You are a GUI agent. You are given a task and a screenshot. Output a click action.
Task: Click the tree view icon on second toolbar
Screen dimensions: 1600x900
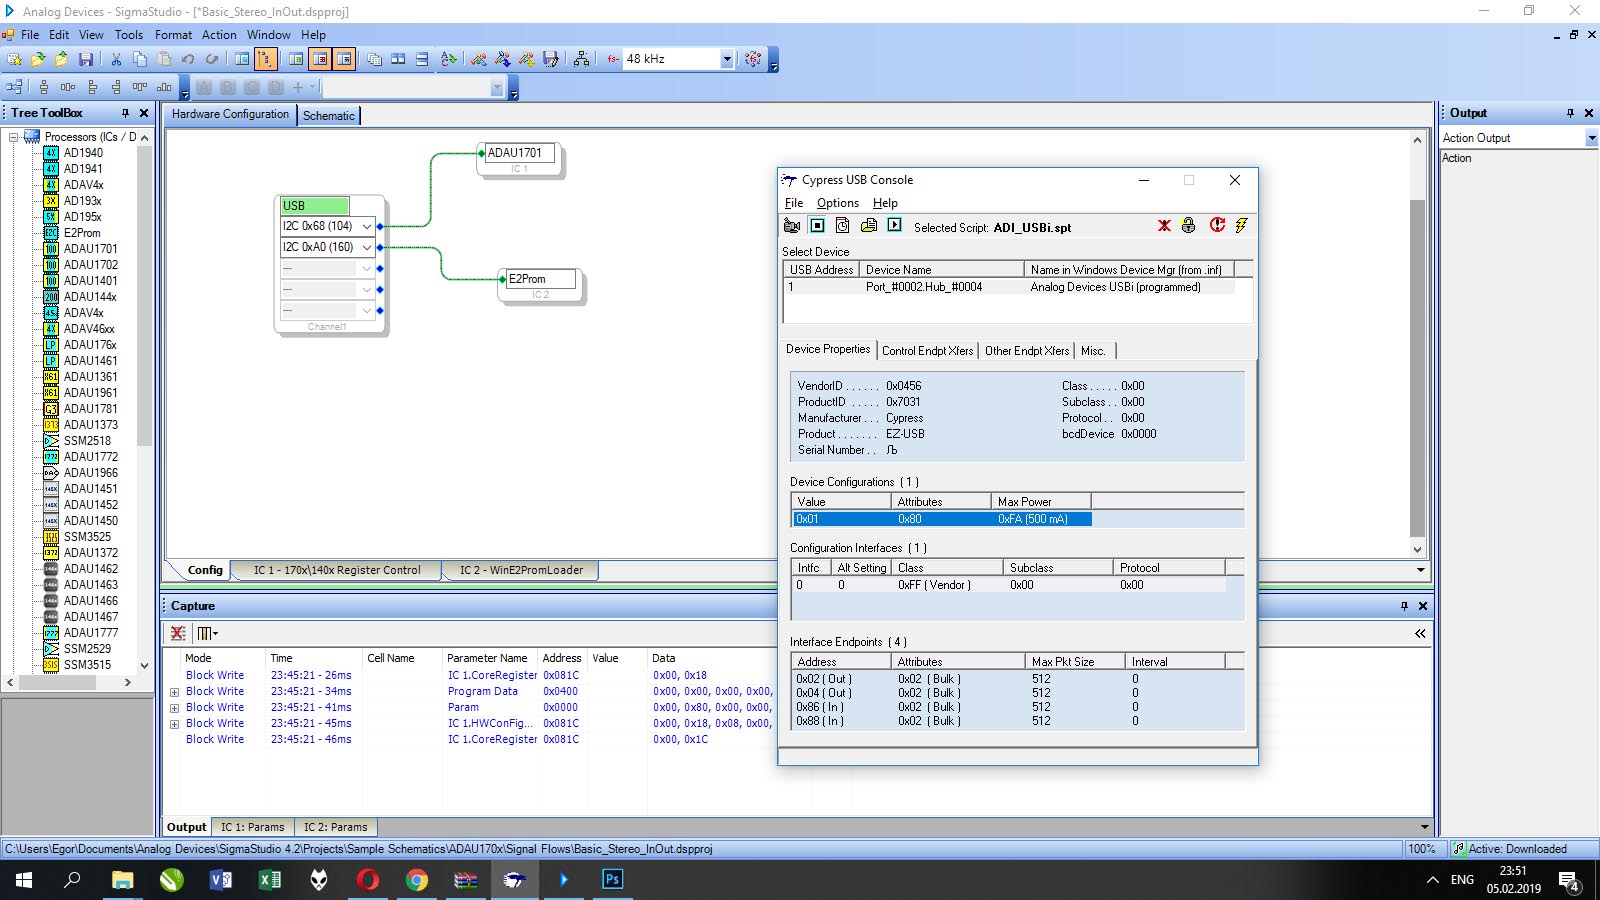[14, 87]
